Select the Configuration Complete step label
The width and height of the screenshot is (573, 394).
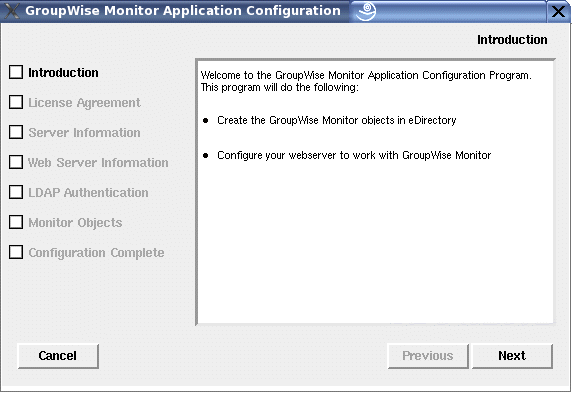96,253
